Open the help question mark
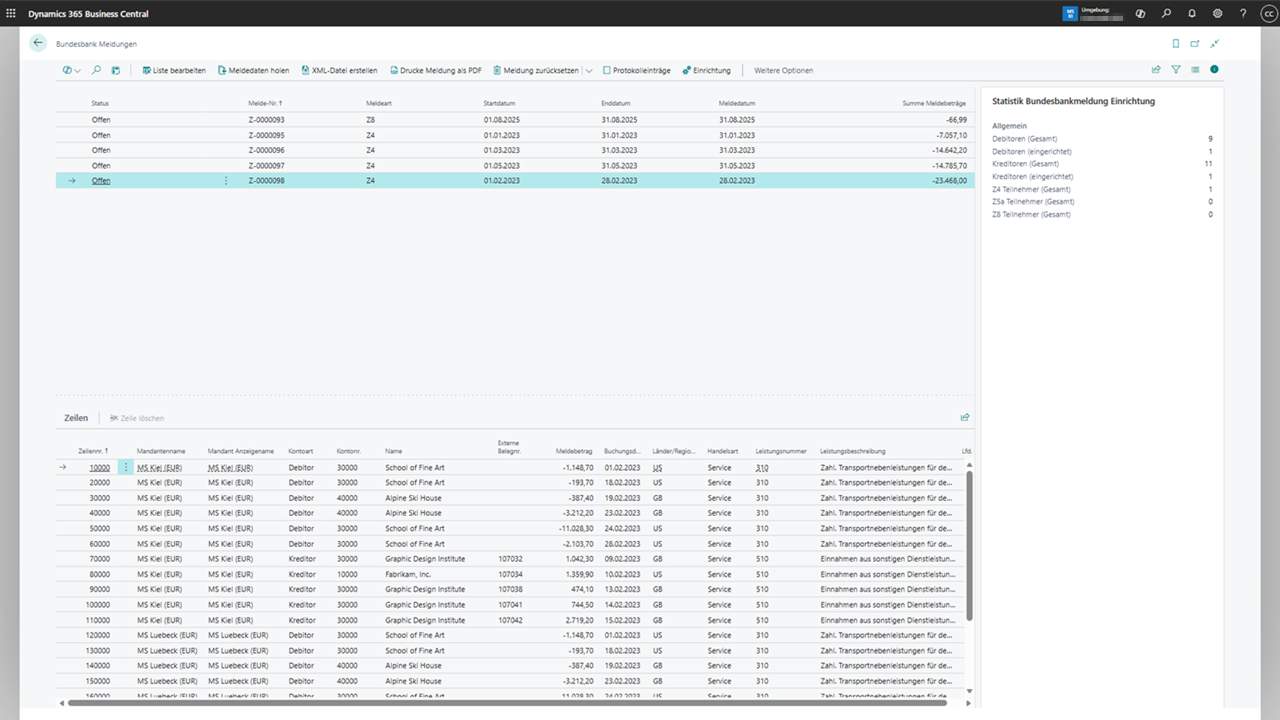The height and width of the screenshot is (720, 1280). [x=1243, y=13]
